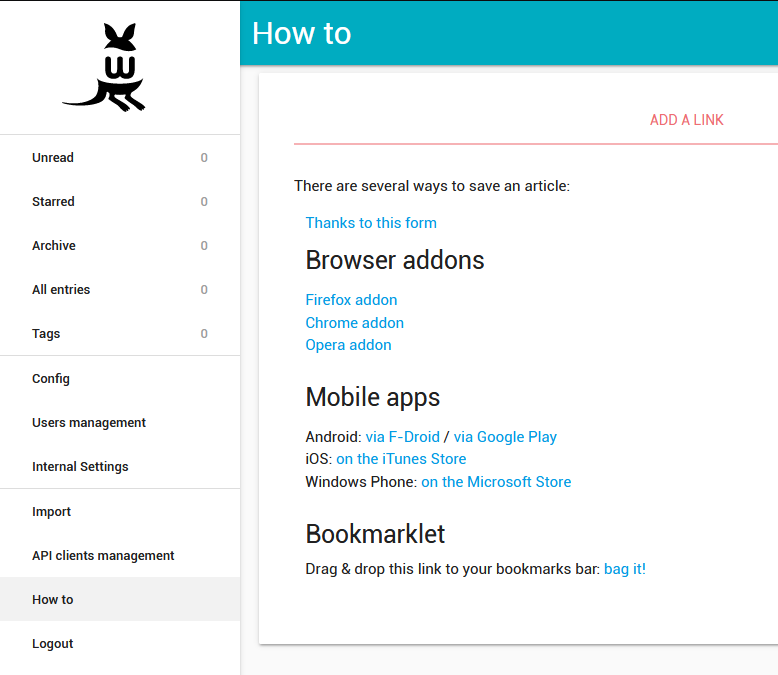Go to Users management
This screenshot has width=778, height=675.
tap(89, 423)
